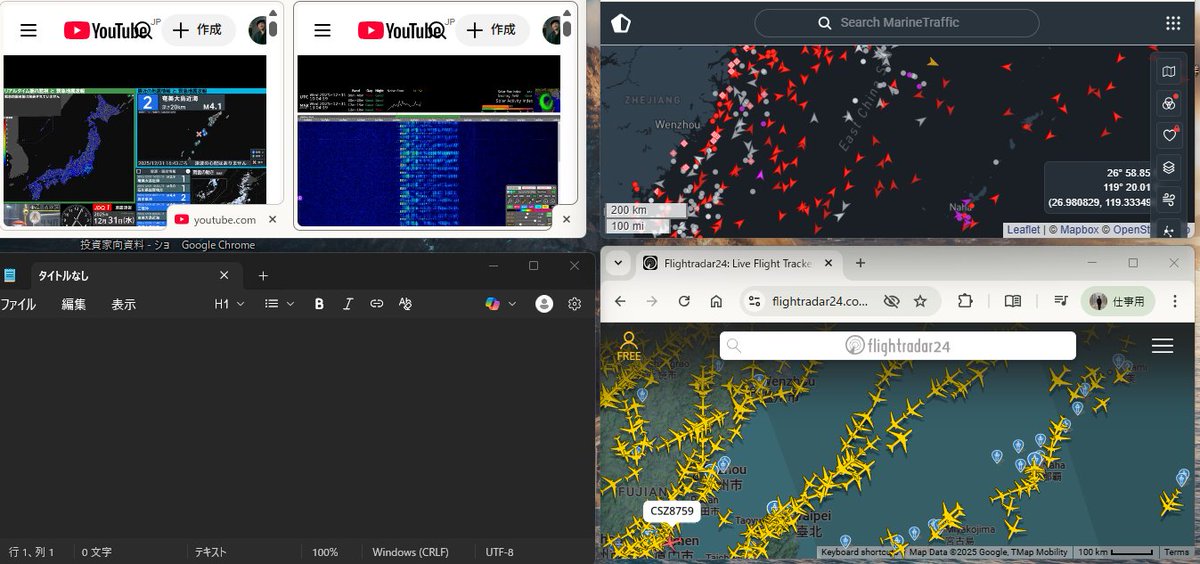Open Chrome reading mode icon

pyautogui.click(x=1012, y=301)
